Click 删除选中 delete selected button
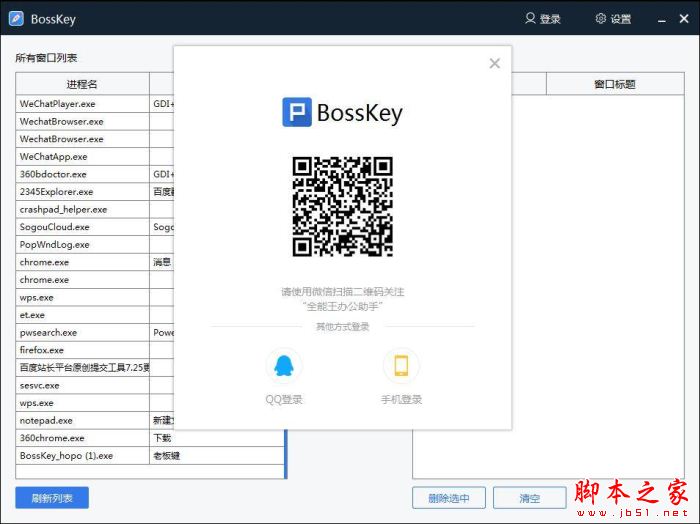Viewport: 700px width, 524px height. click(x=449, y=498)
